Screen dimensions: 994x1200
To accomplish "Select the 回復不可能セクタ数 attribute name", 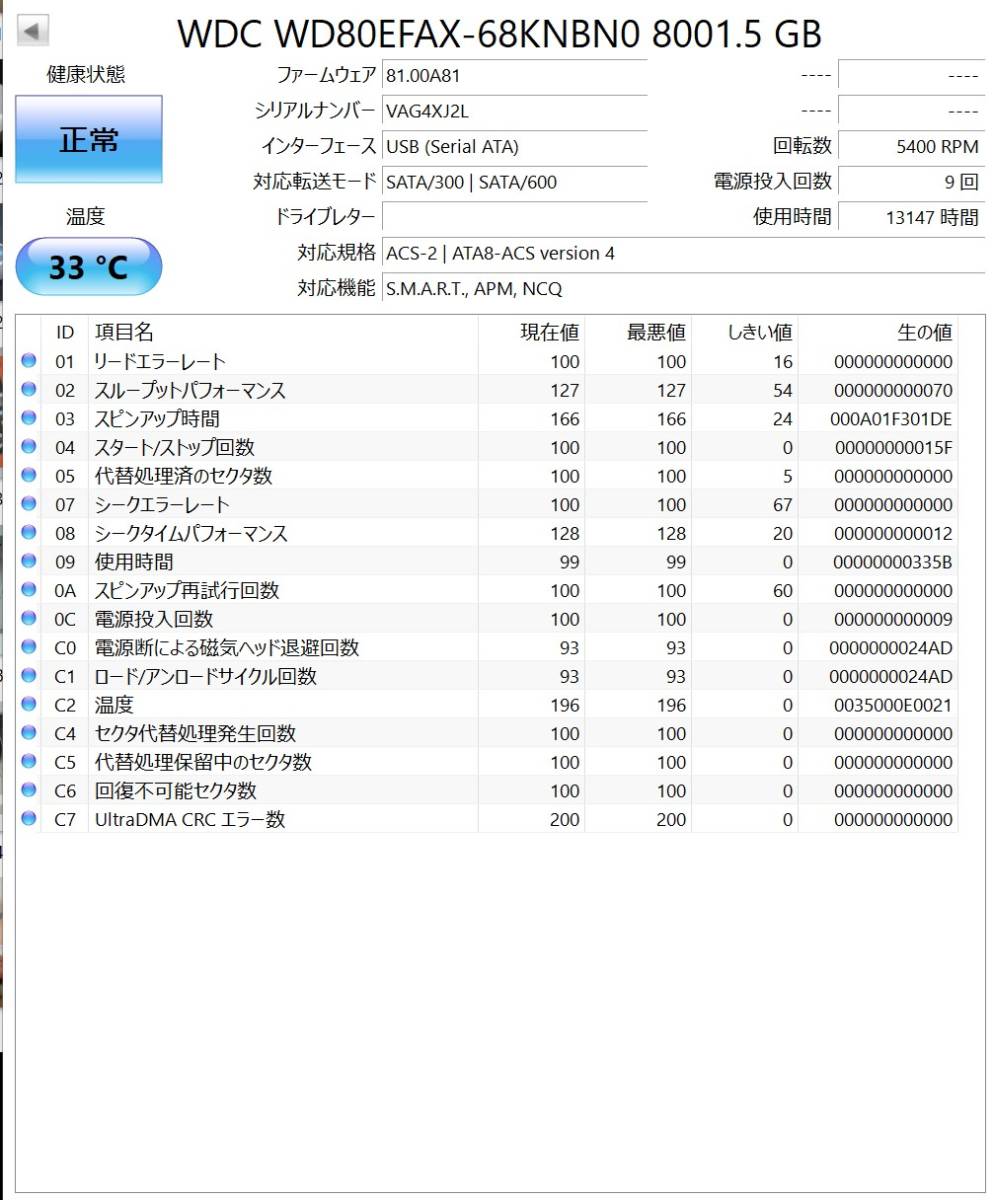I will coord(176,791).
